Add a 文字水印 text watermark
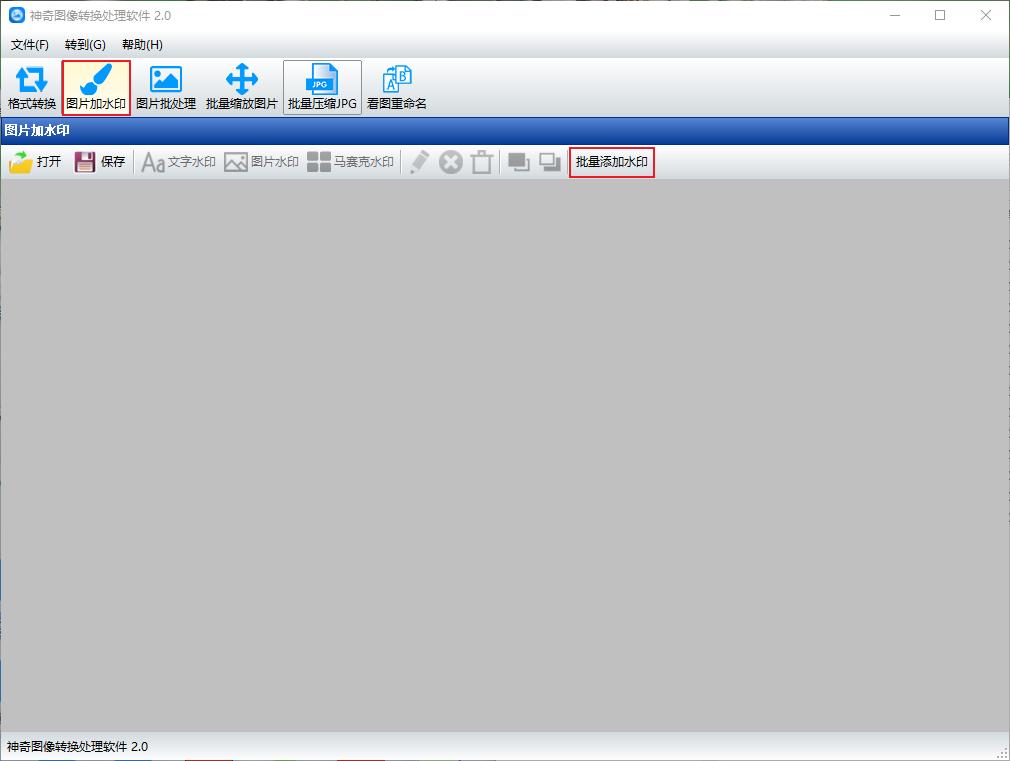This screenshot has height=761, width=1010. coord(178,162)
